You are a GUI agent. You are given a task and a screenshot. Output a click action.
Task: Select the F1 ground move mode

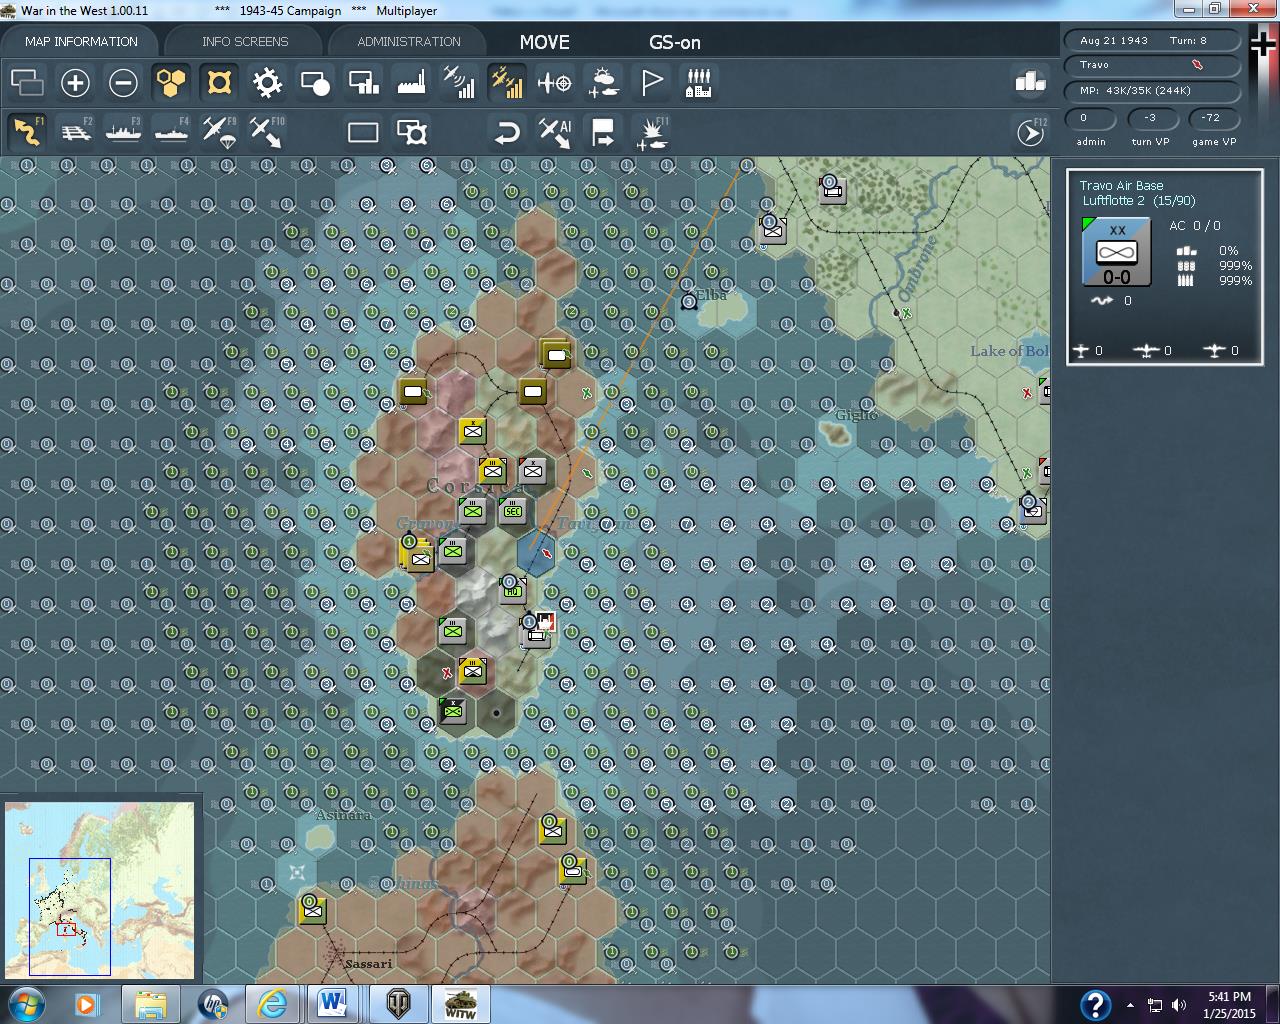27,132
